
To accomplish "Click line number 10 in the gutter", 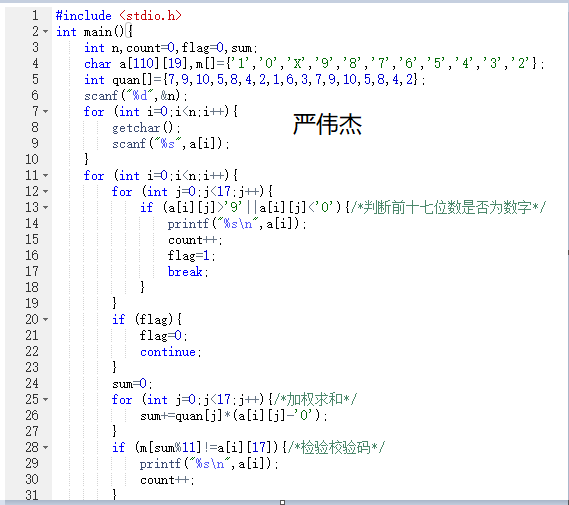I will point(32,159).
